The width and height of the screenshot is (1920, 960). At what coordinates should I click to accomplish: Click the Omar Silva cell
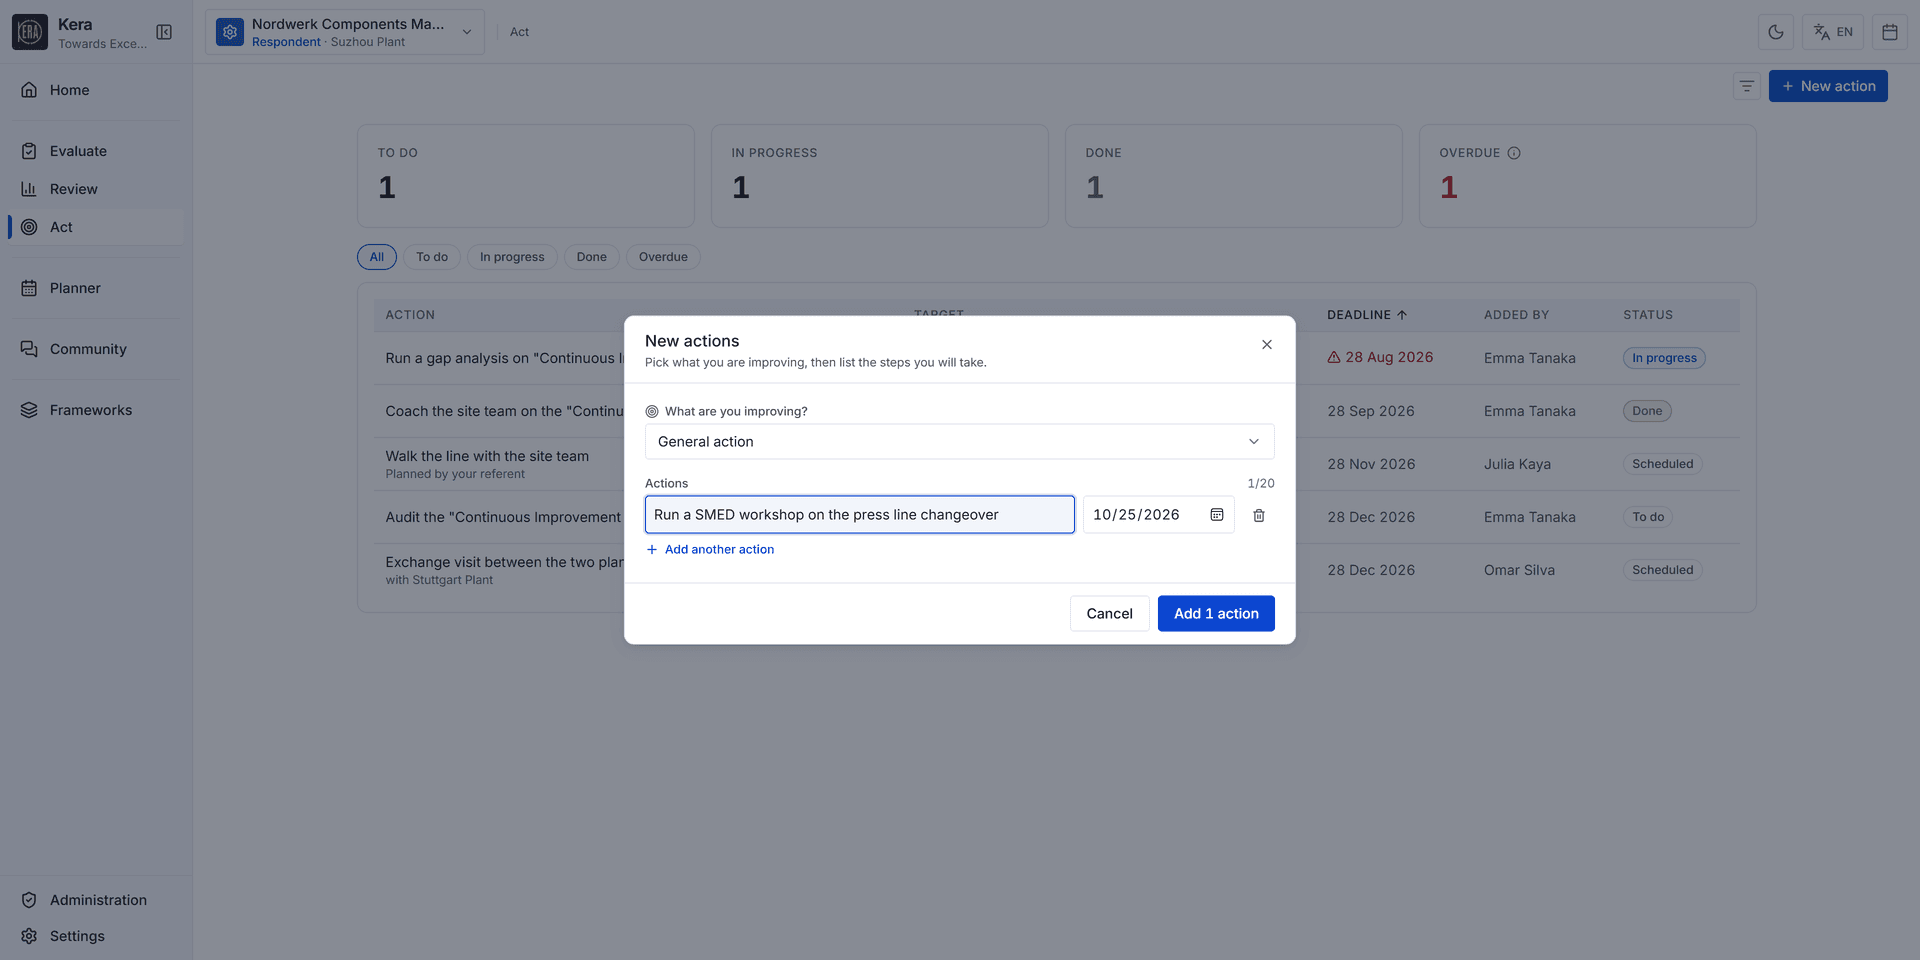pyautogui.click(x=1519, y=570)
